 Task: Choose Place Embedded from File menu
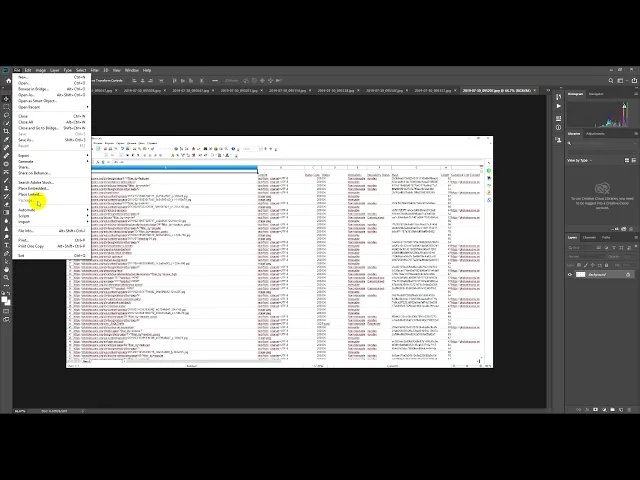(52, 189)
